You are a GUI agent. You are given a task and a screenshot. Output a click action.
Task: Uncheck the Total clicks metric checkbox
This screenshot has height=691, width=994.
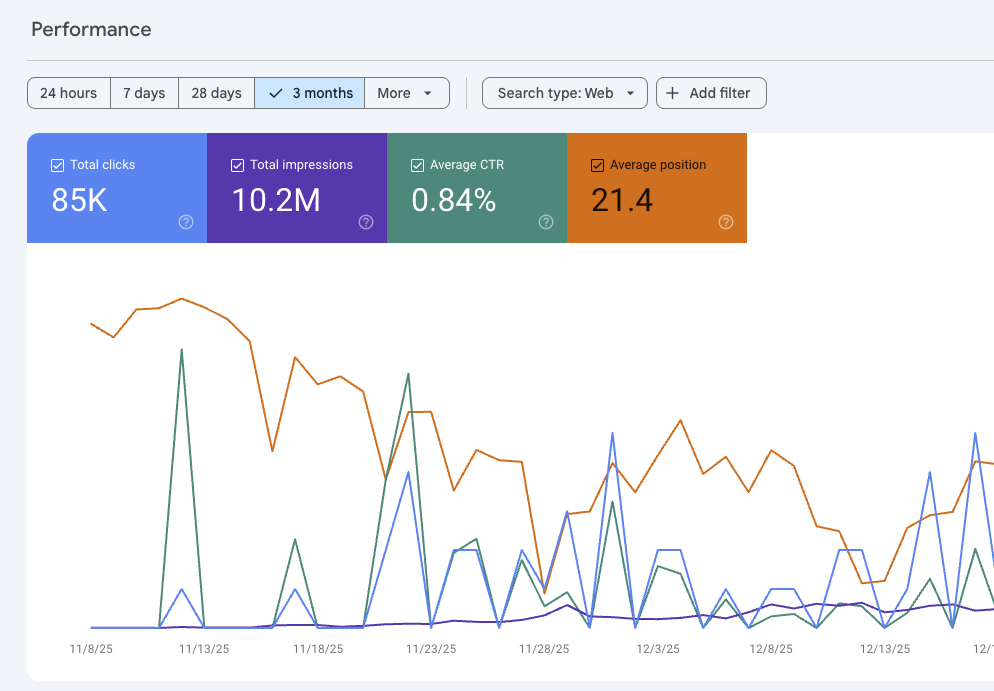point(57,164)
